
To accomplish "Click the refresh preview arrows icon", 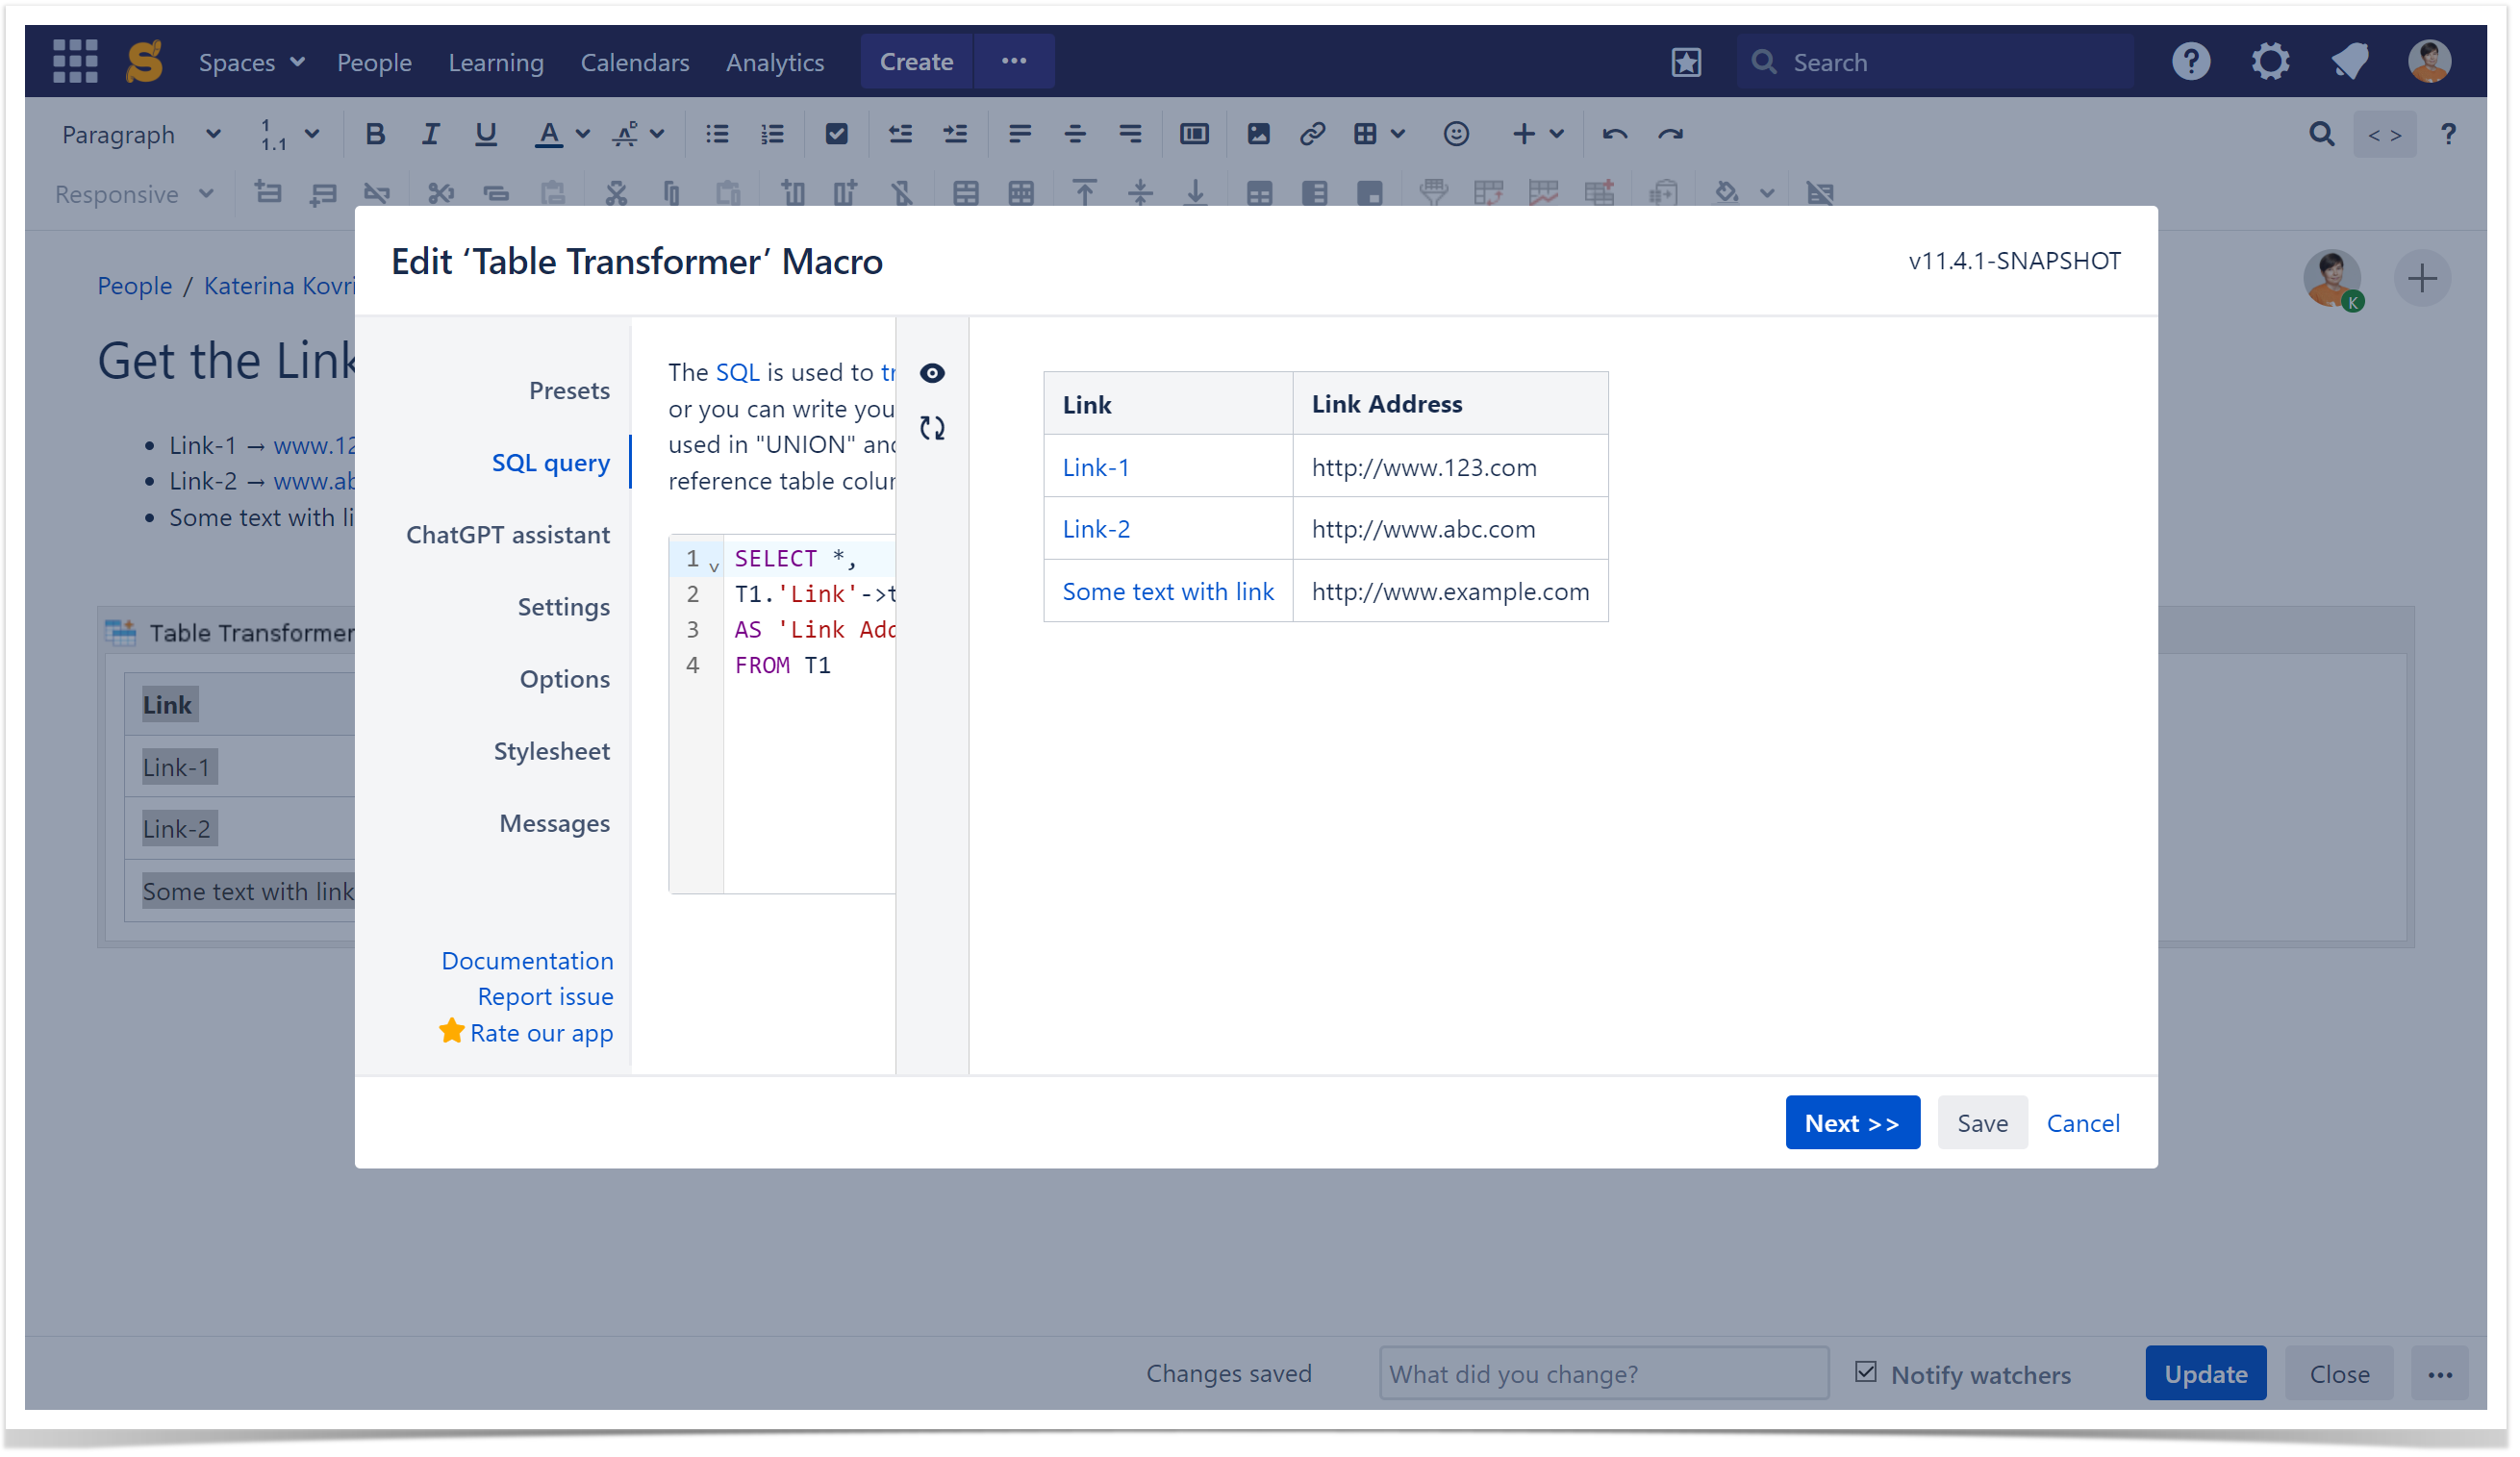I will click(932, 428).
